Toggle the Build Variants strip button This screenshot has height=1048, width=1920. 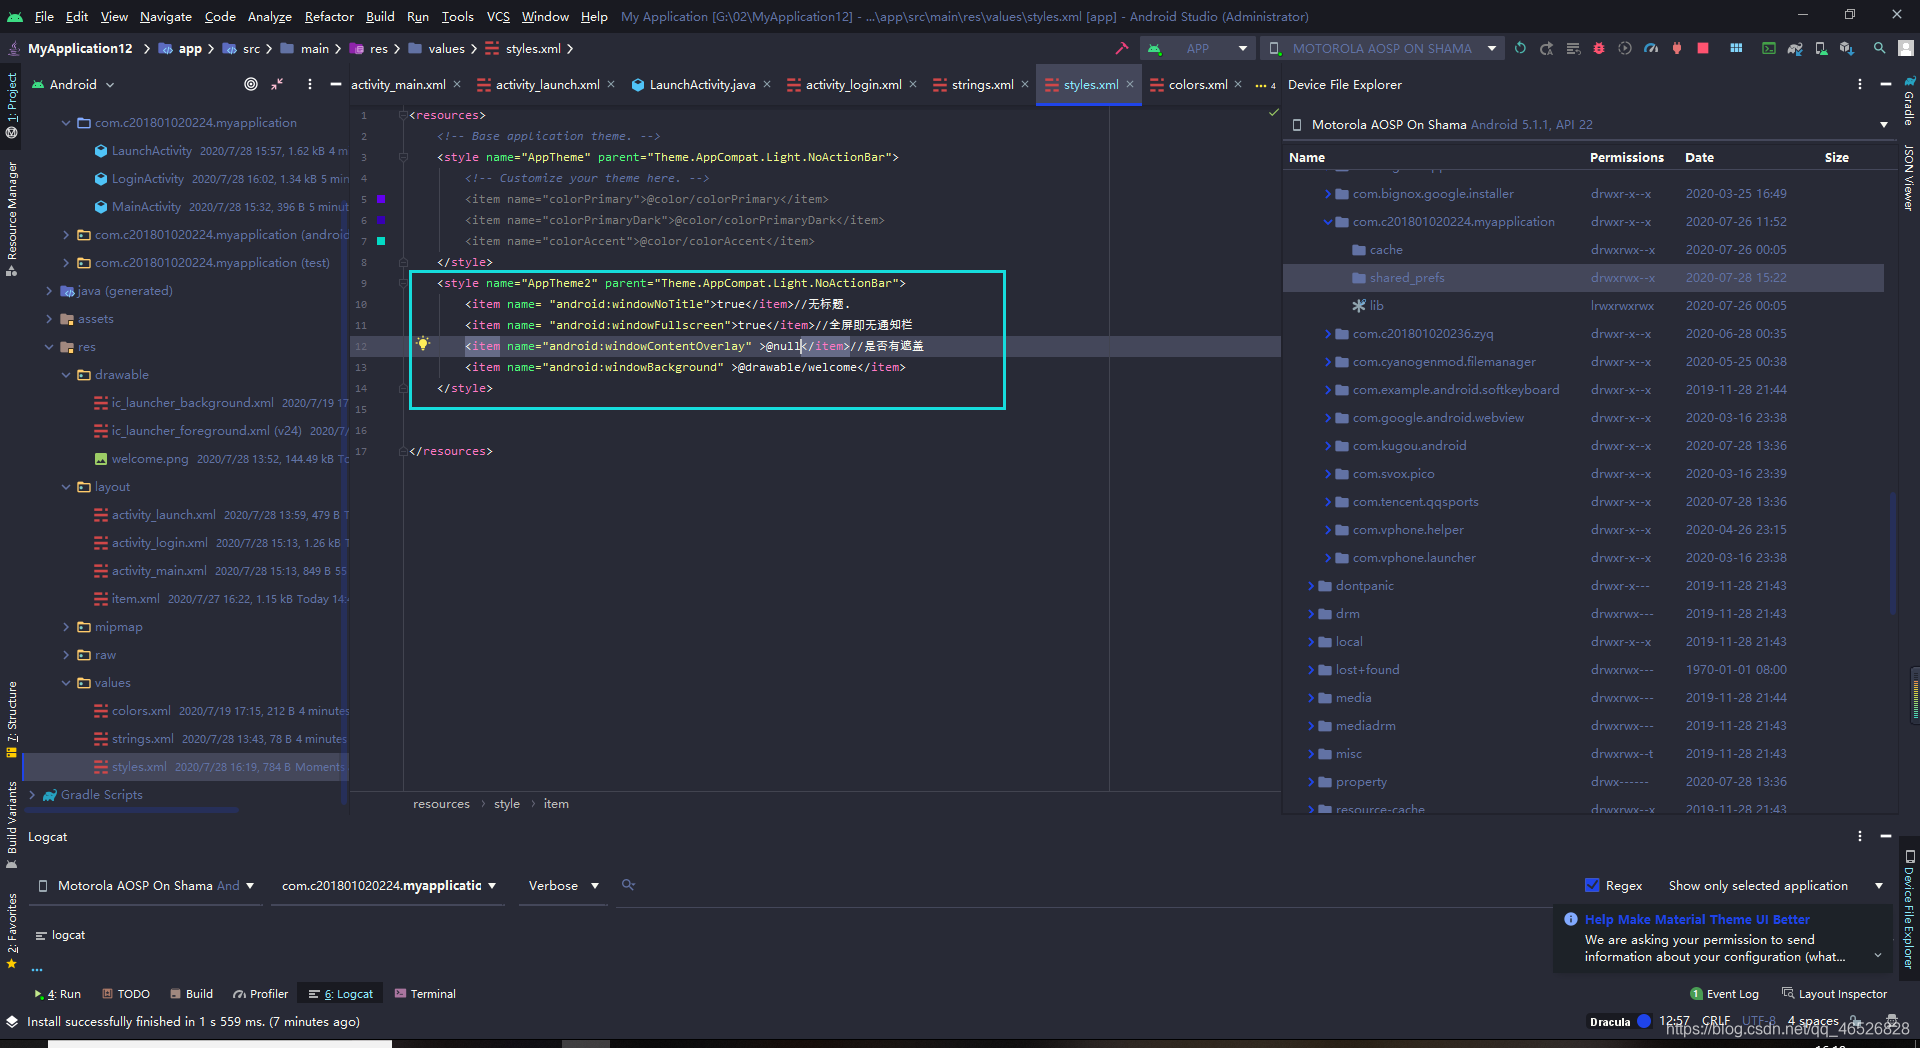11,825
